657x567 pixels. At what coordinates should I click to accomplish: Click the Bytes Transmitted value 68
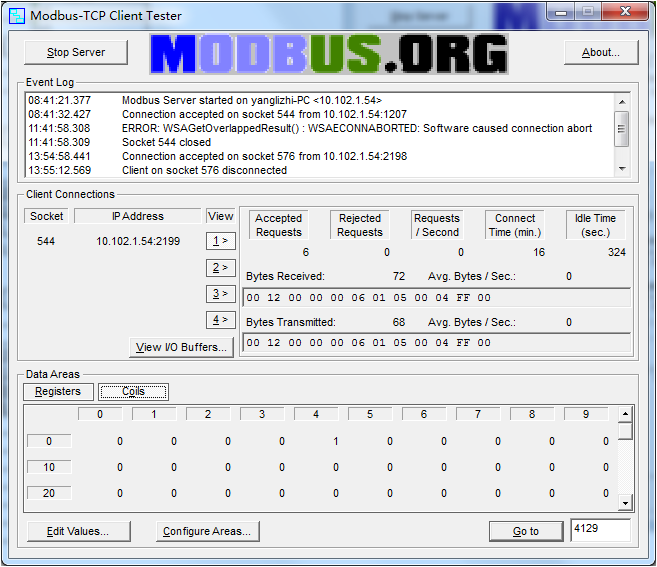click(x=399, y=322)
